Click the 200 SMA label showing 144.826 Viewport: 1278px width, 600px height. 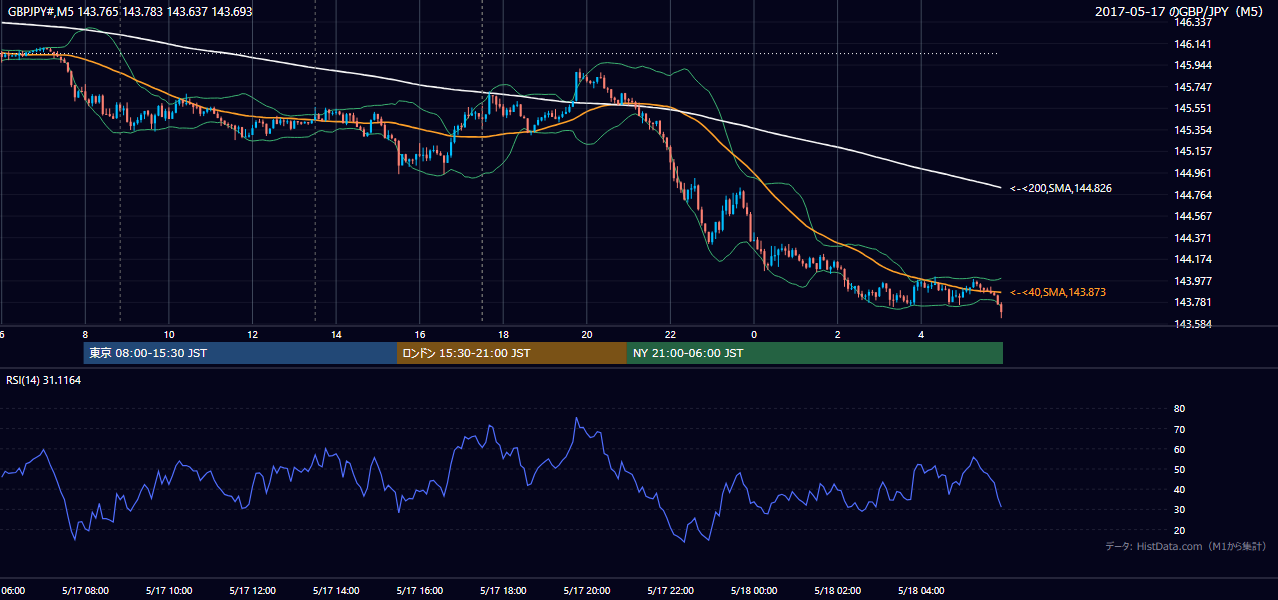point(1061,188)
